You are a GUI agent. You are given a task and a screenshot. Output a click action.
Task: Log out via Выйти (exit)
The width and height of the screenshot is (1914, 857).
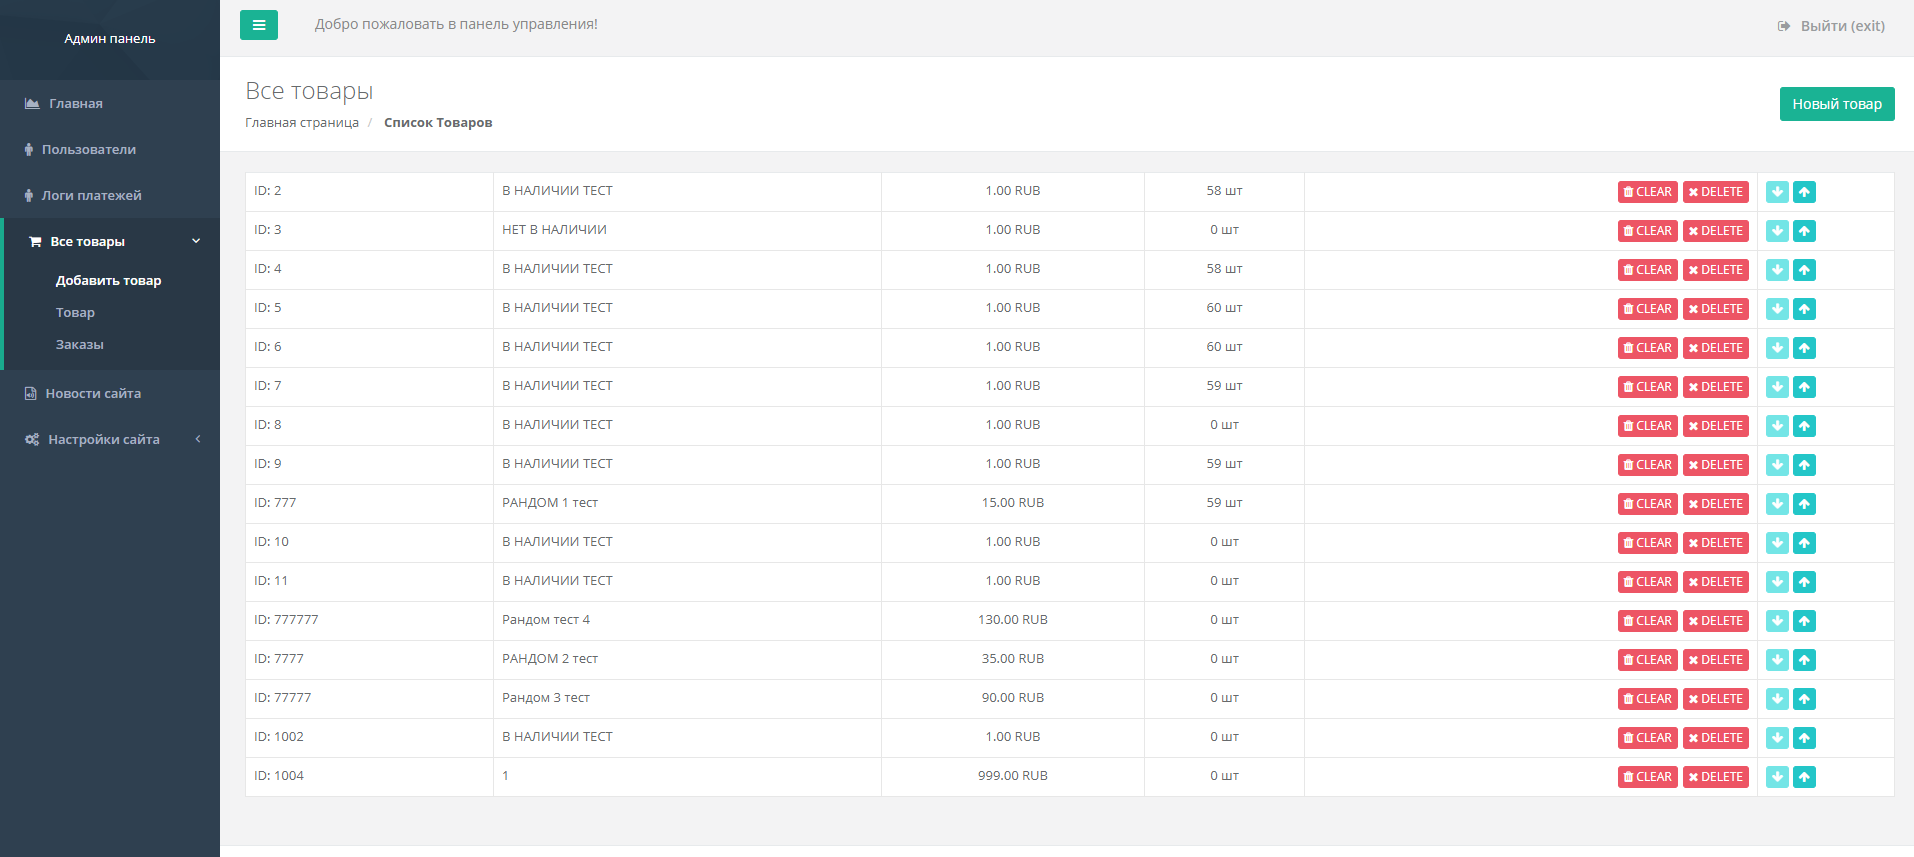click(1831, 26)
